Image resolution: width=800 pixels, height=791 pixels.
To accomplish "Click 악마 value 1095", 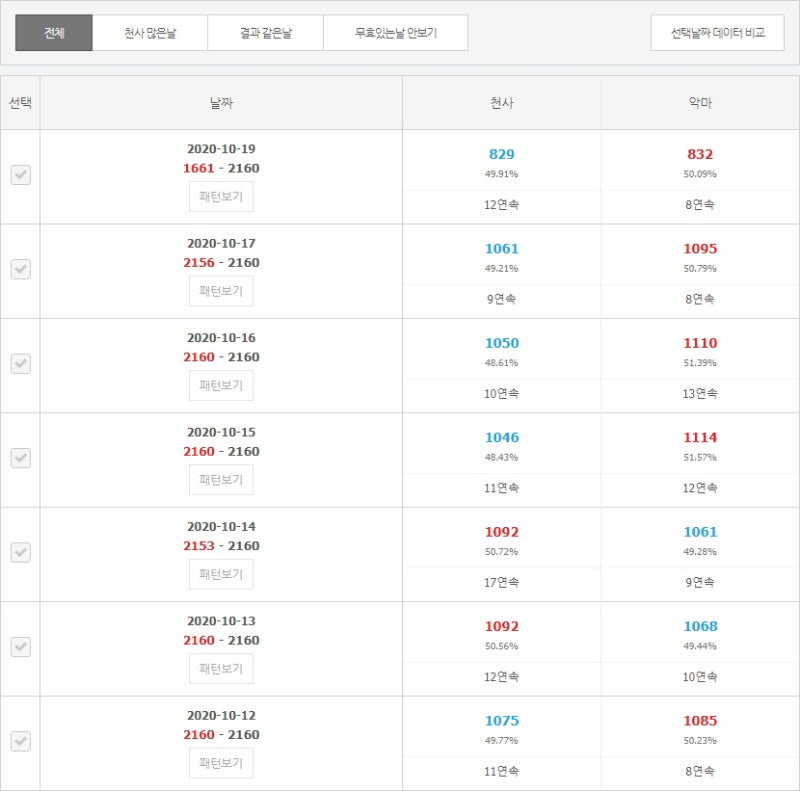I will coord(700,248).
